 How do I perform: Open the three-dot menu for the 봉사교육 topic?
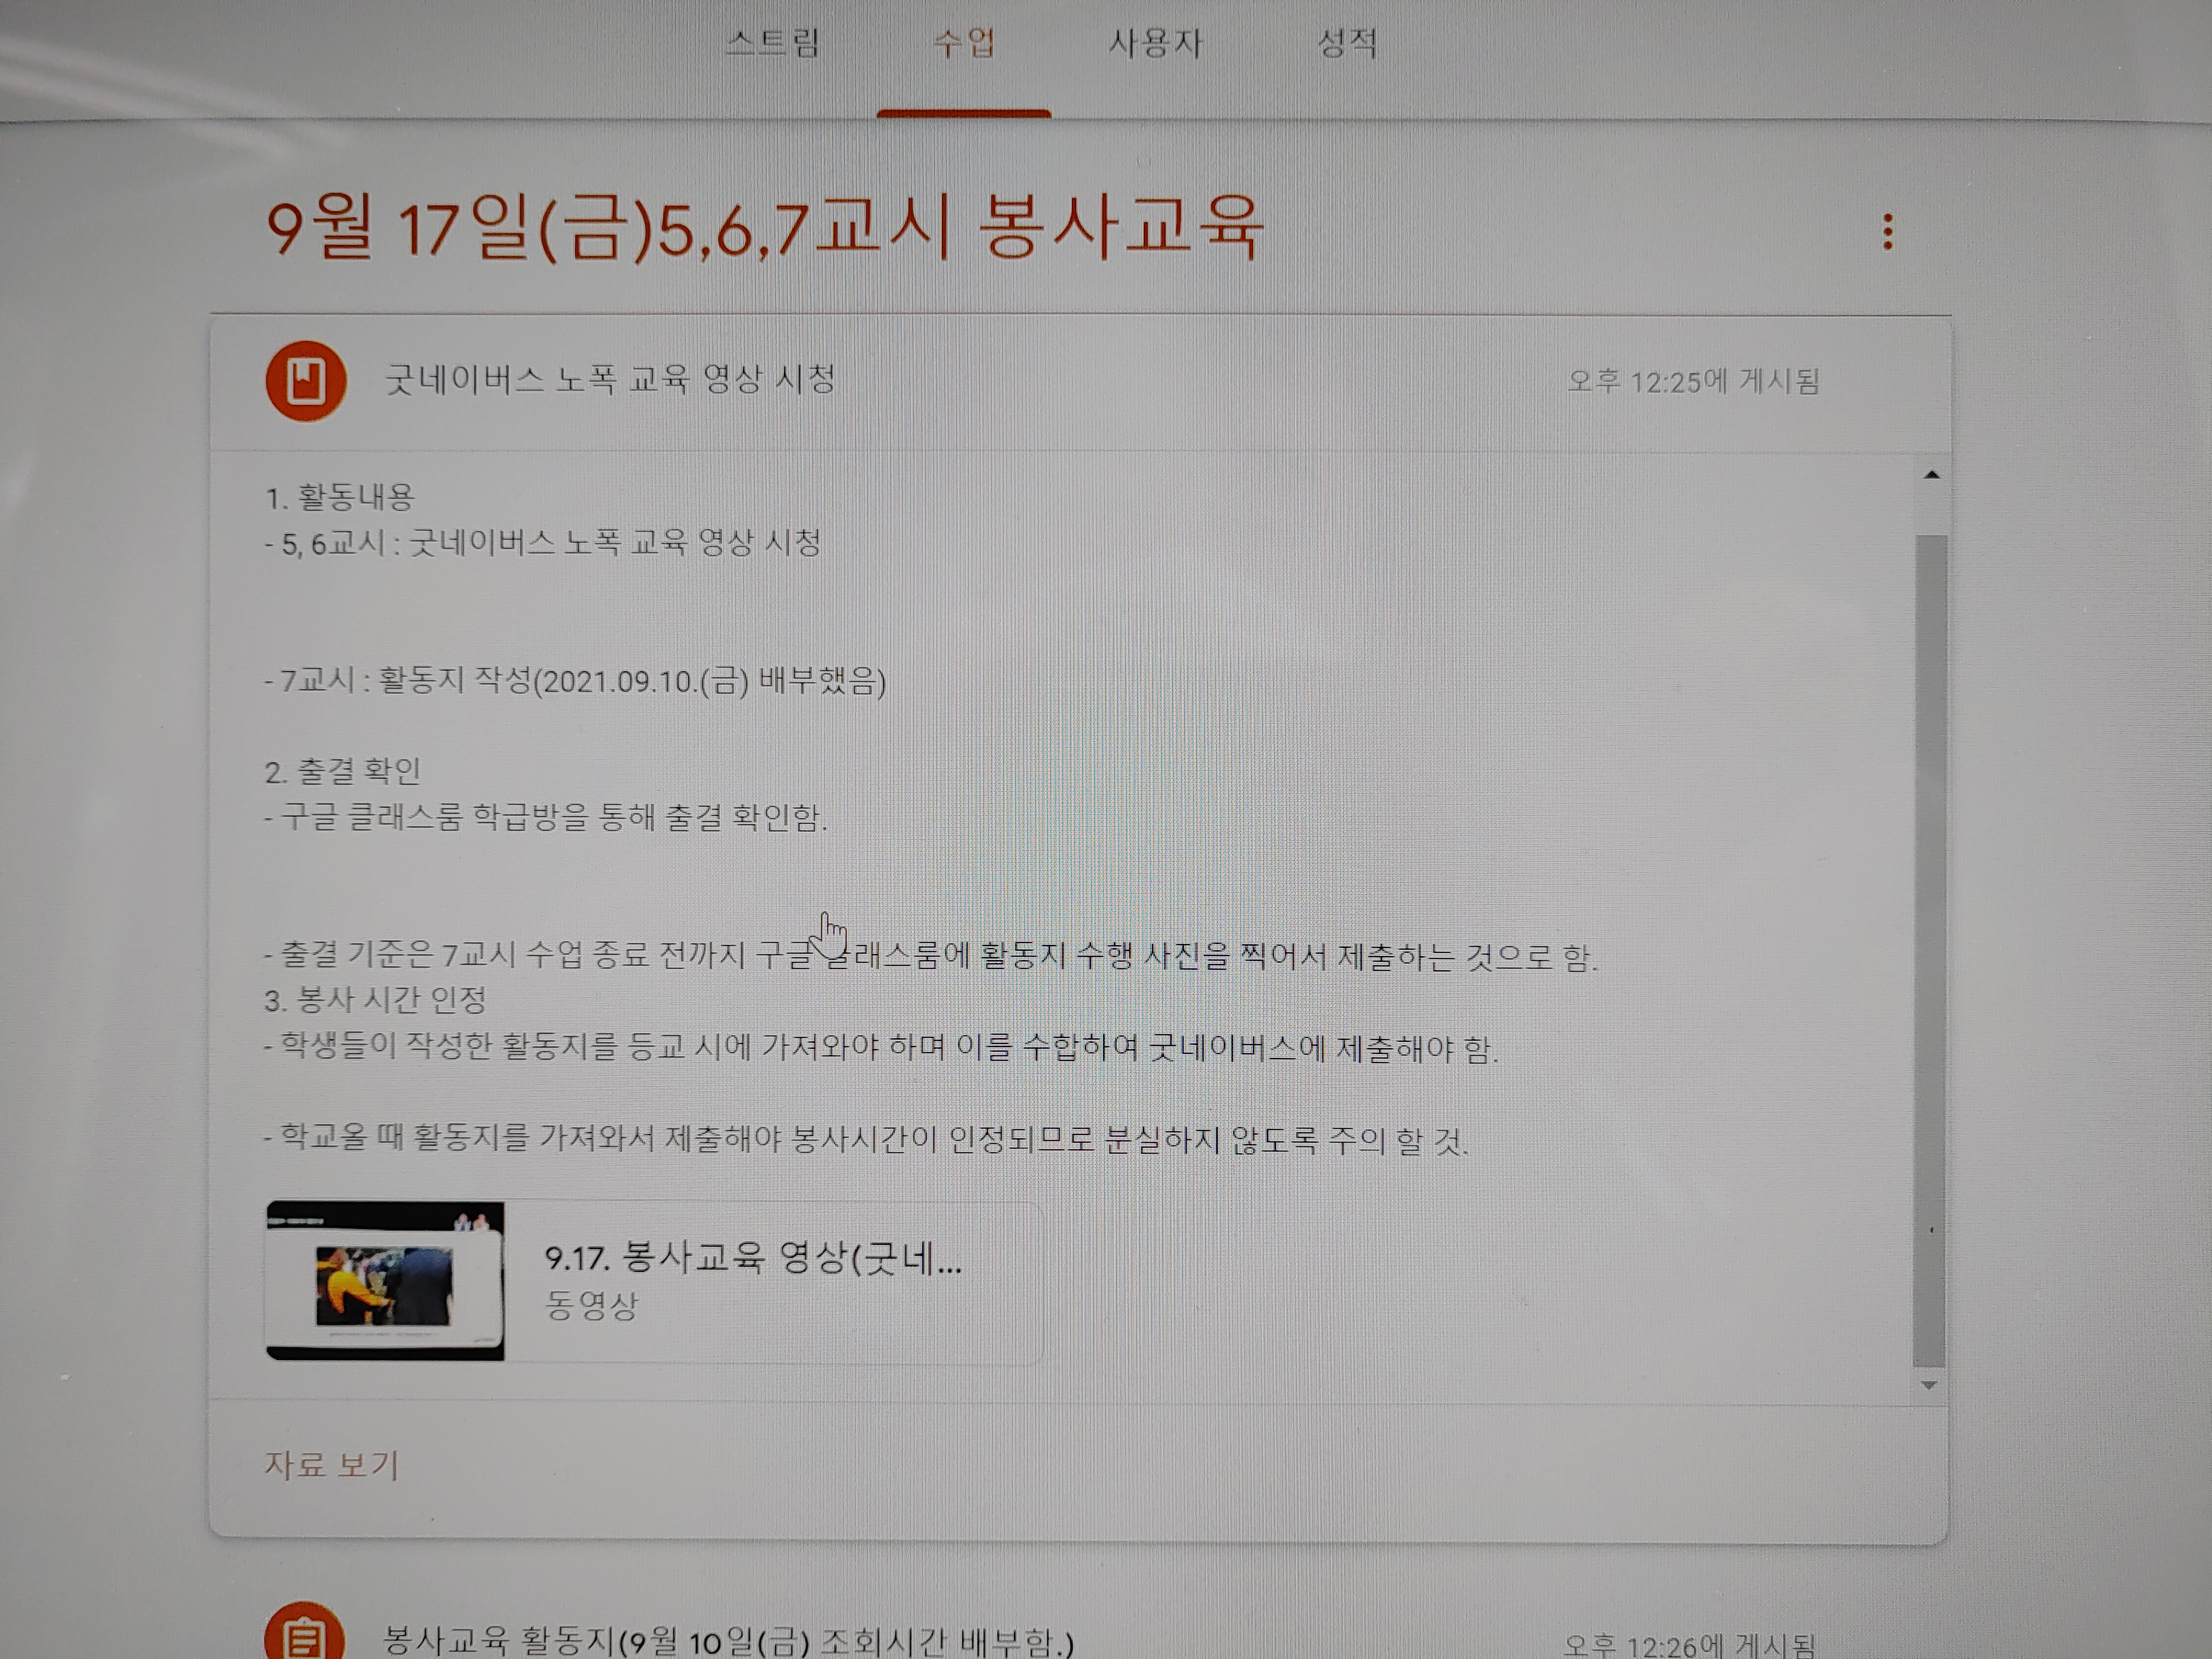[x=1887, y=232]
